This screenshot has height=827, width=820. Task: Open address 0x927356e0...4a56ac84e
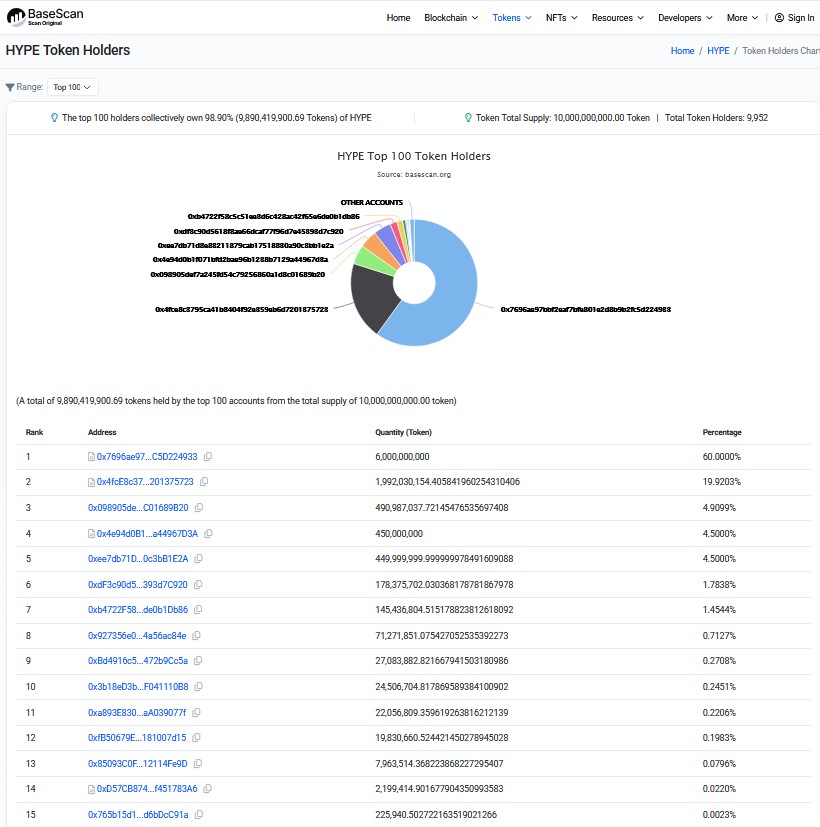click(137, 636)
